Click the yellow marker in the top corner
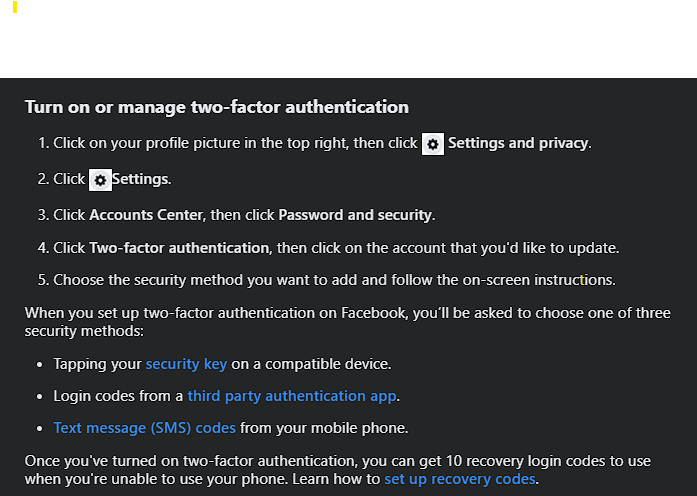 [15, 7]
